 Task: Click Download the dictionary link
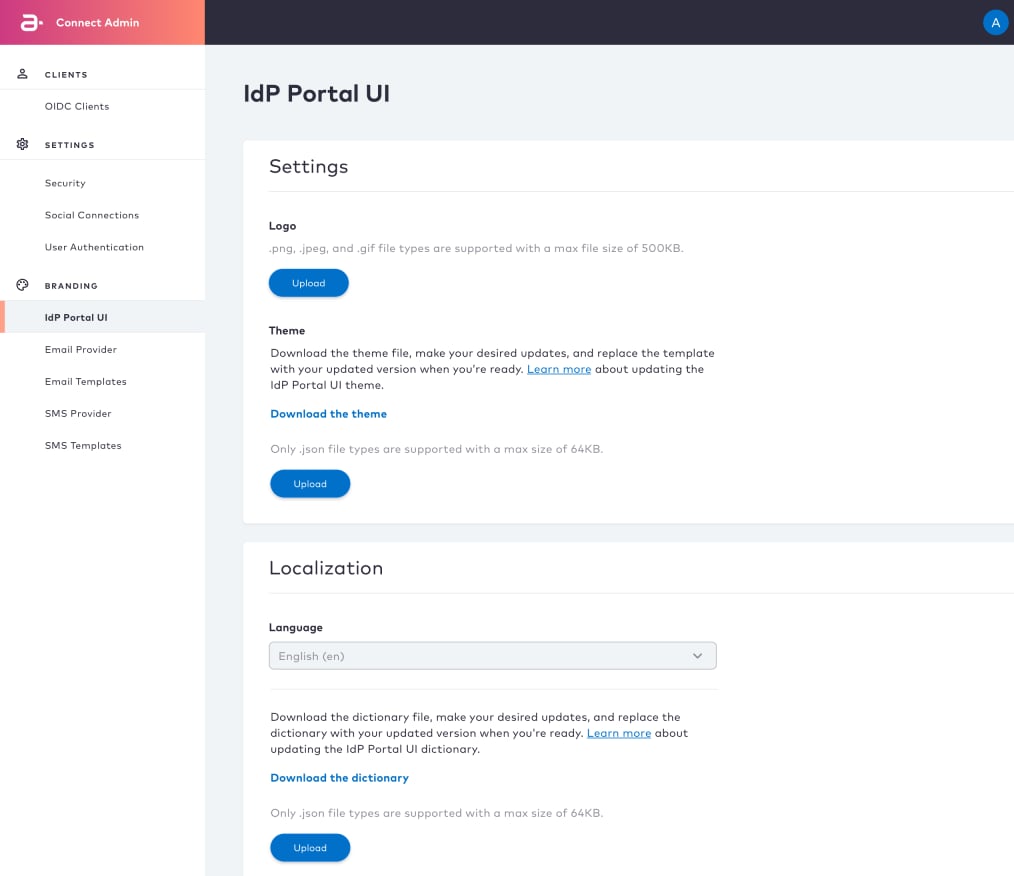340,778
